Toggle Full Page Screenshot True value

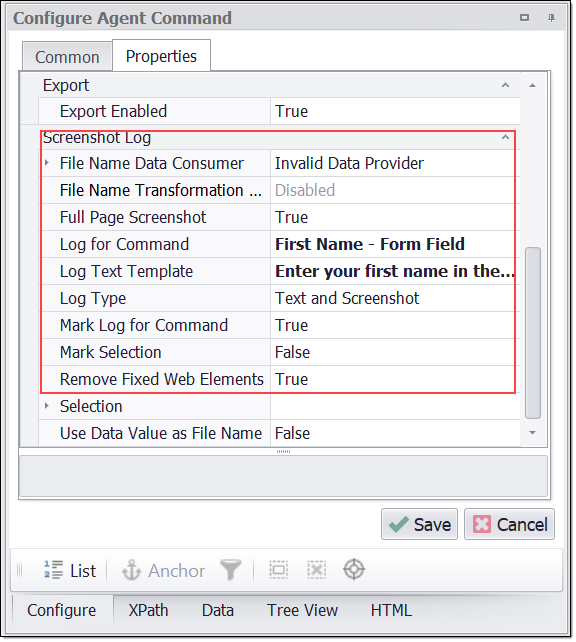[395, 217]
